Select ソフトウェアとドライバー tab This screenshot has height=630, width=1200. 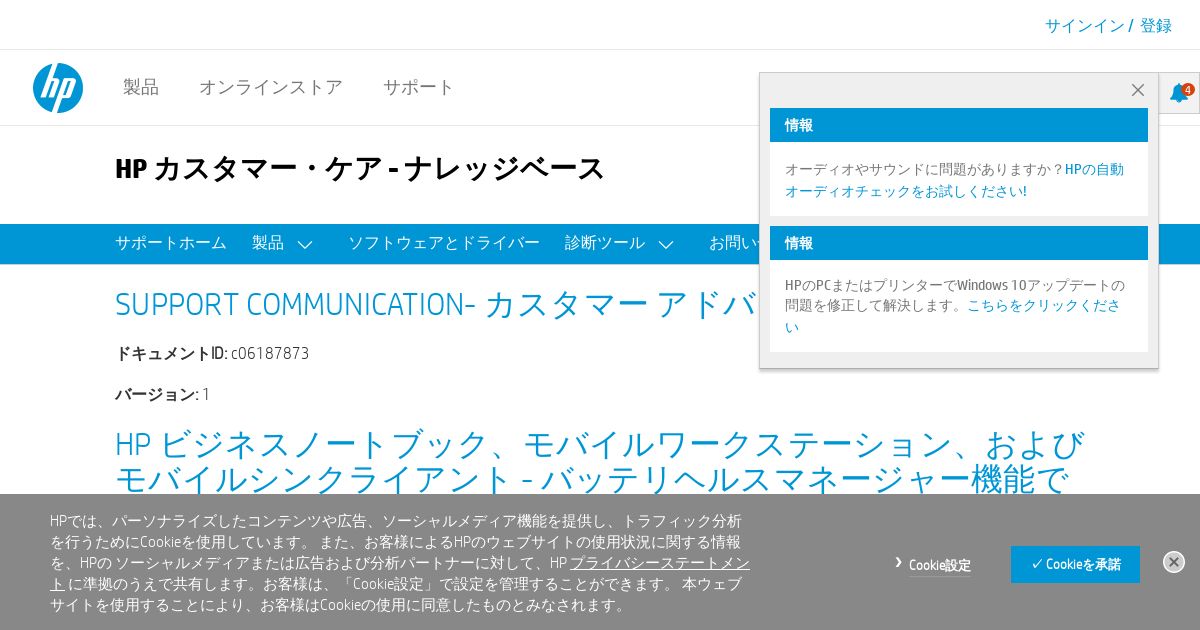pos(444,243)
